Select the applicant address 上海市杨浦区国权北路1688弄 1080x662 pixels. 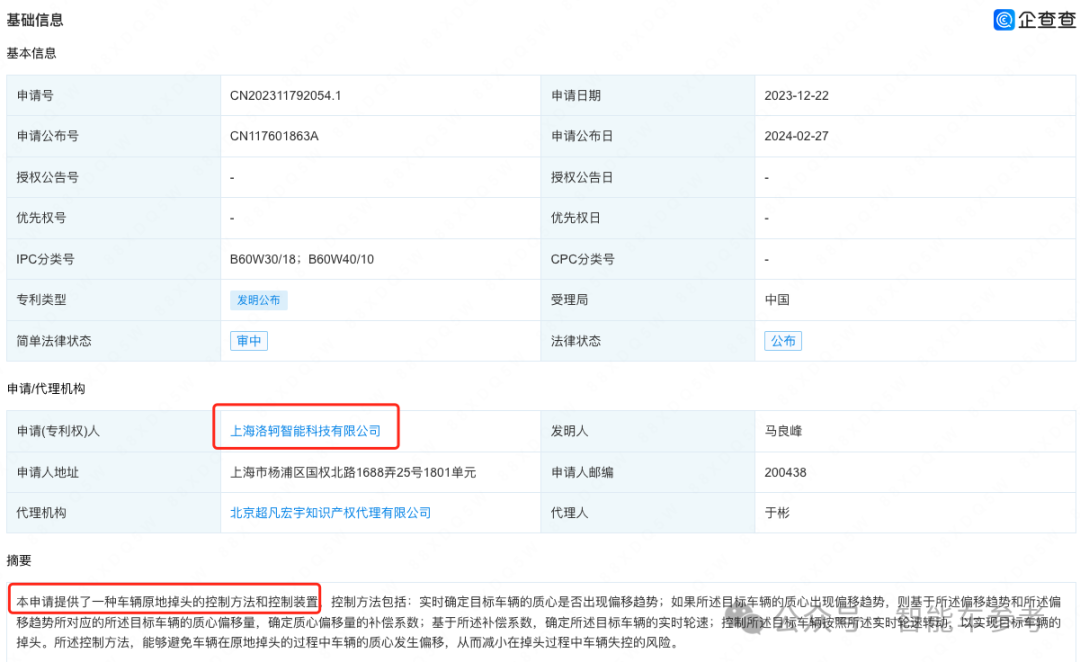353,472
